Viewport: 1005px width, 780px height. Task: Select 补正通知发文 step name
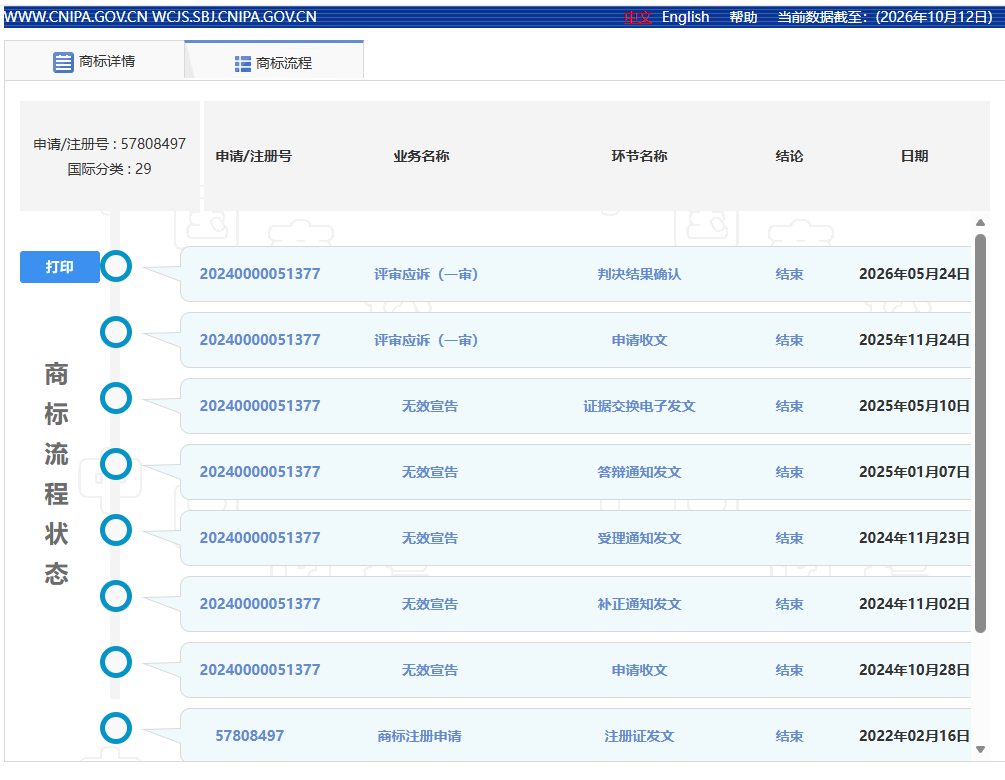click(x=639, y=604)
